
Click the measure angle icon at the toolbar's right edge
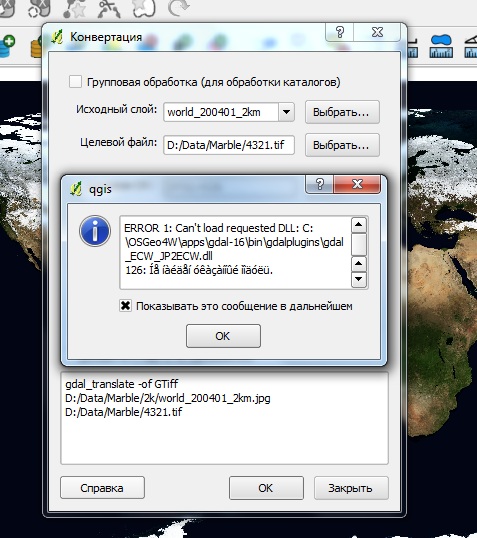pos(470,46)
